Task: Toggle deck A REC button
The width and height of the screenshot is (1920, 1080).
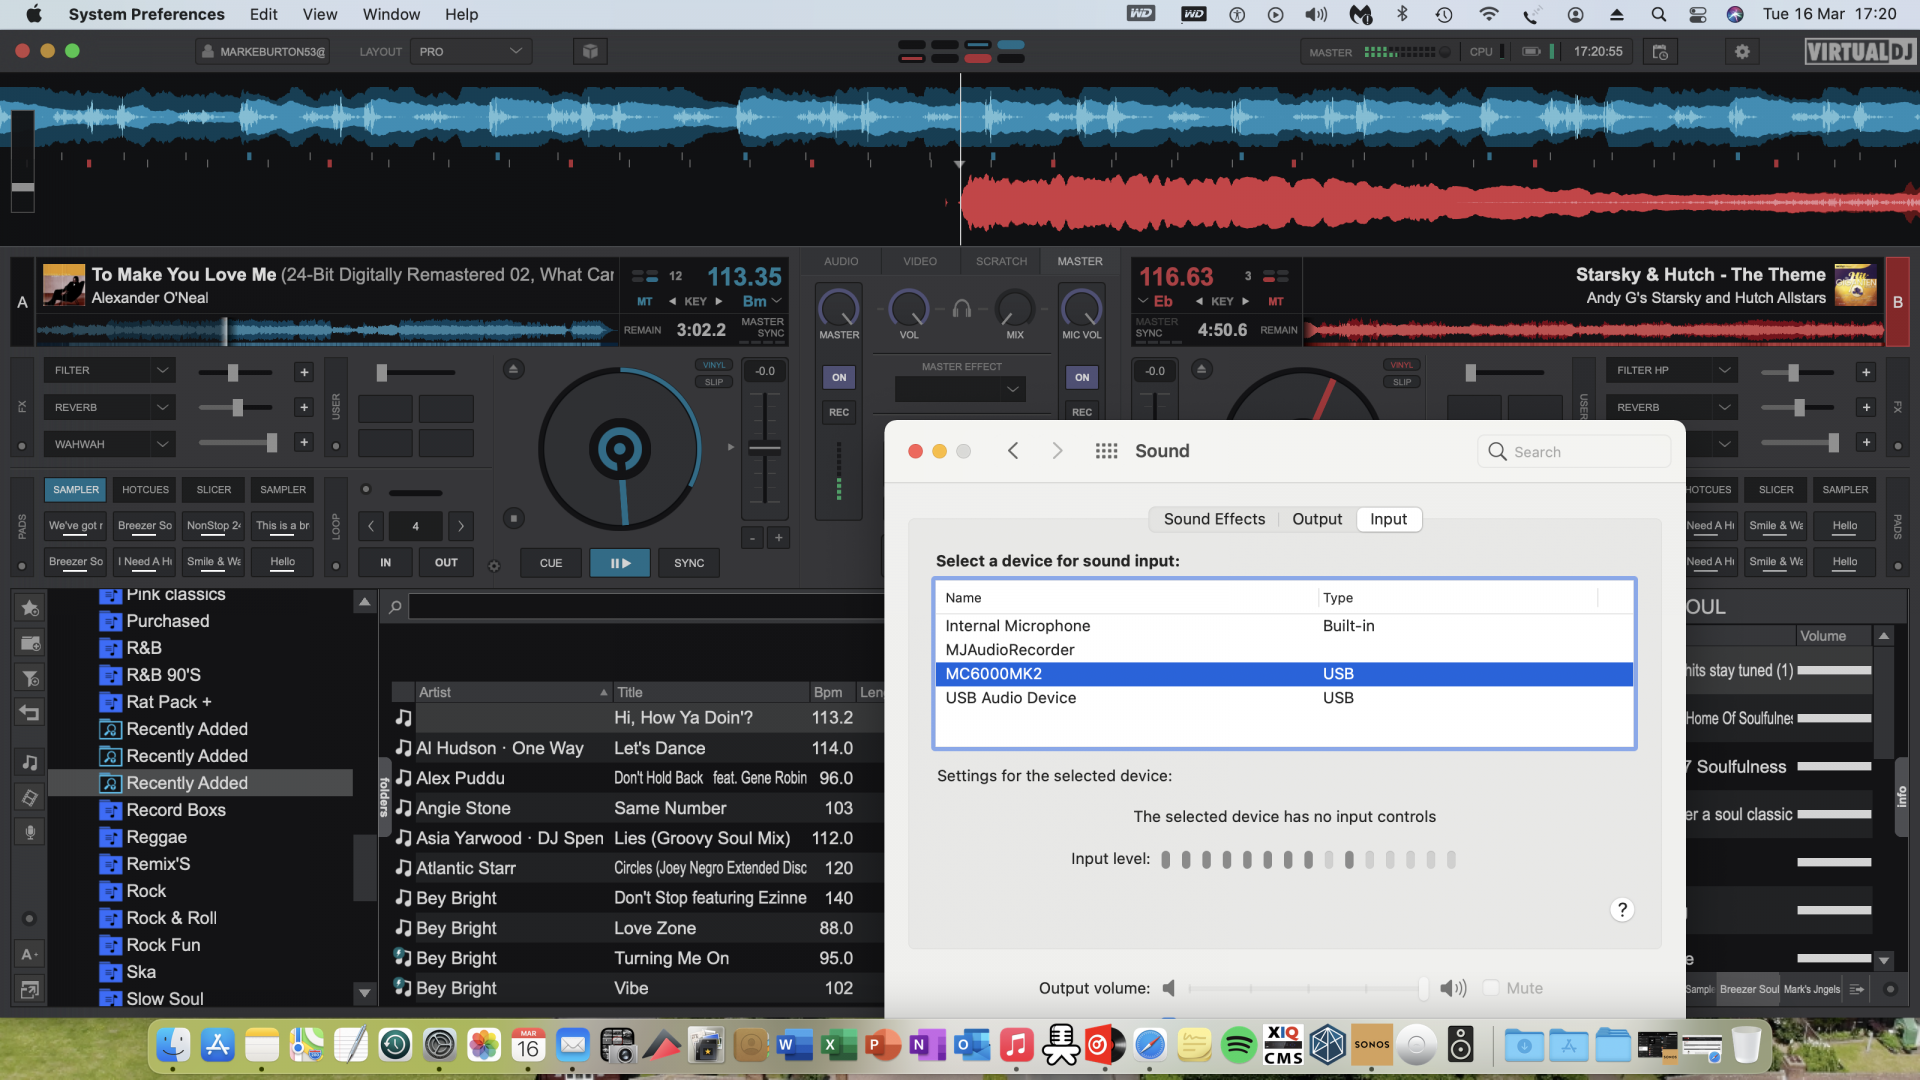Action: coord(839,412)
